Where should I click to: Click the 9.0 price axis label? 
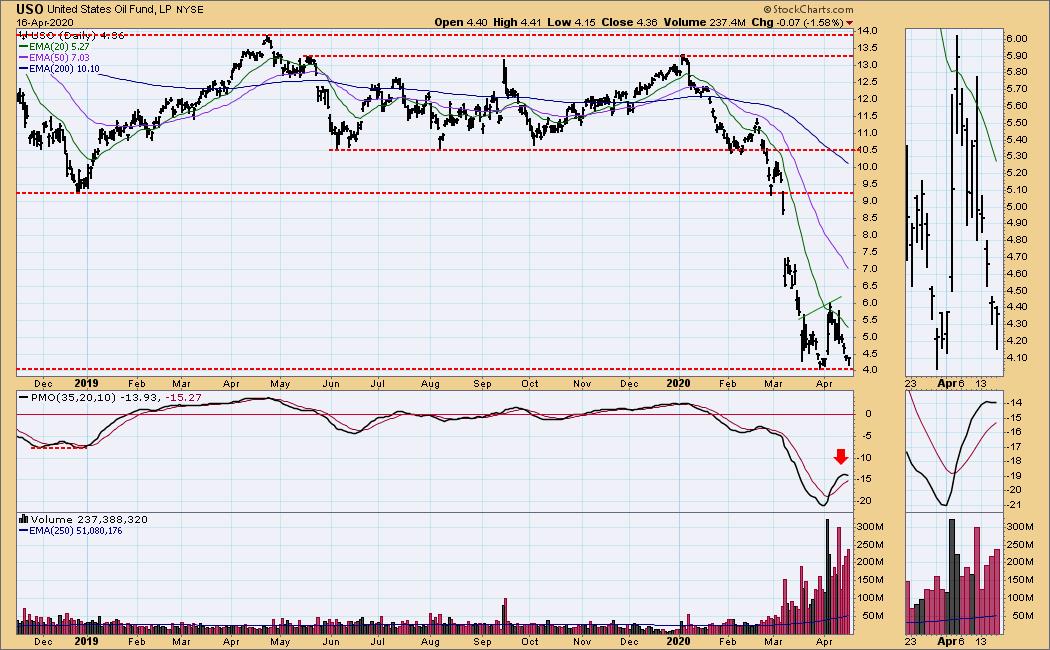click(x=869, y=201)
